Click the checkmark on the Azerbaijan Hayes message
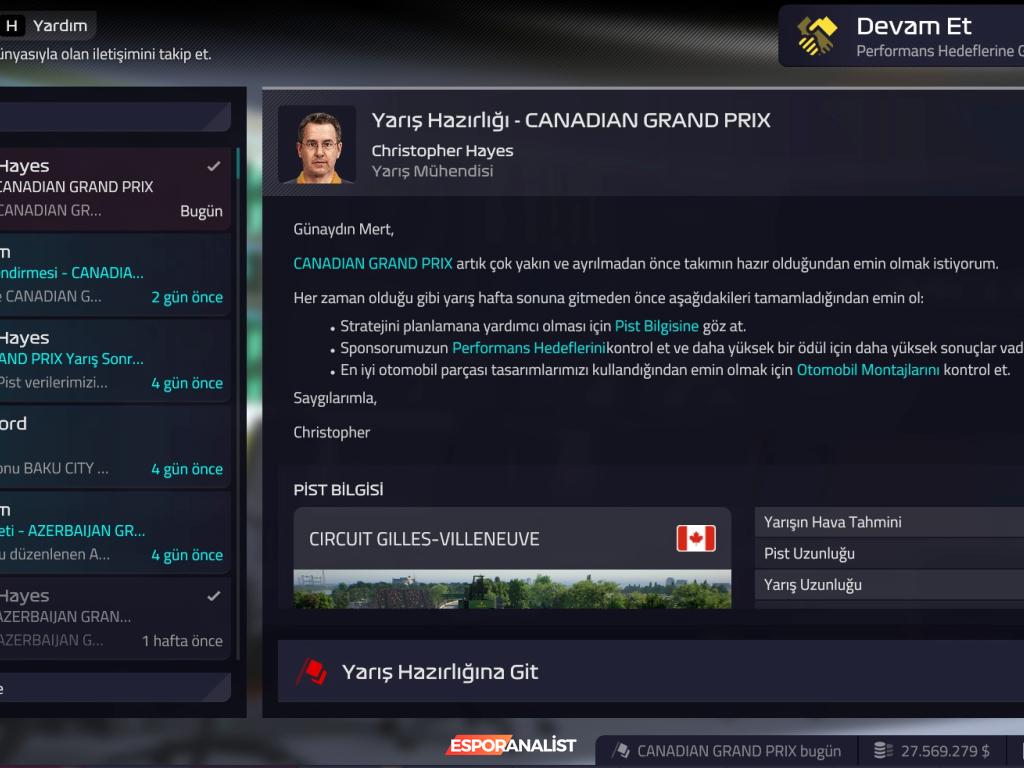 214,596
